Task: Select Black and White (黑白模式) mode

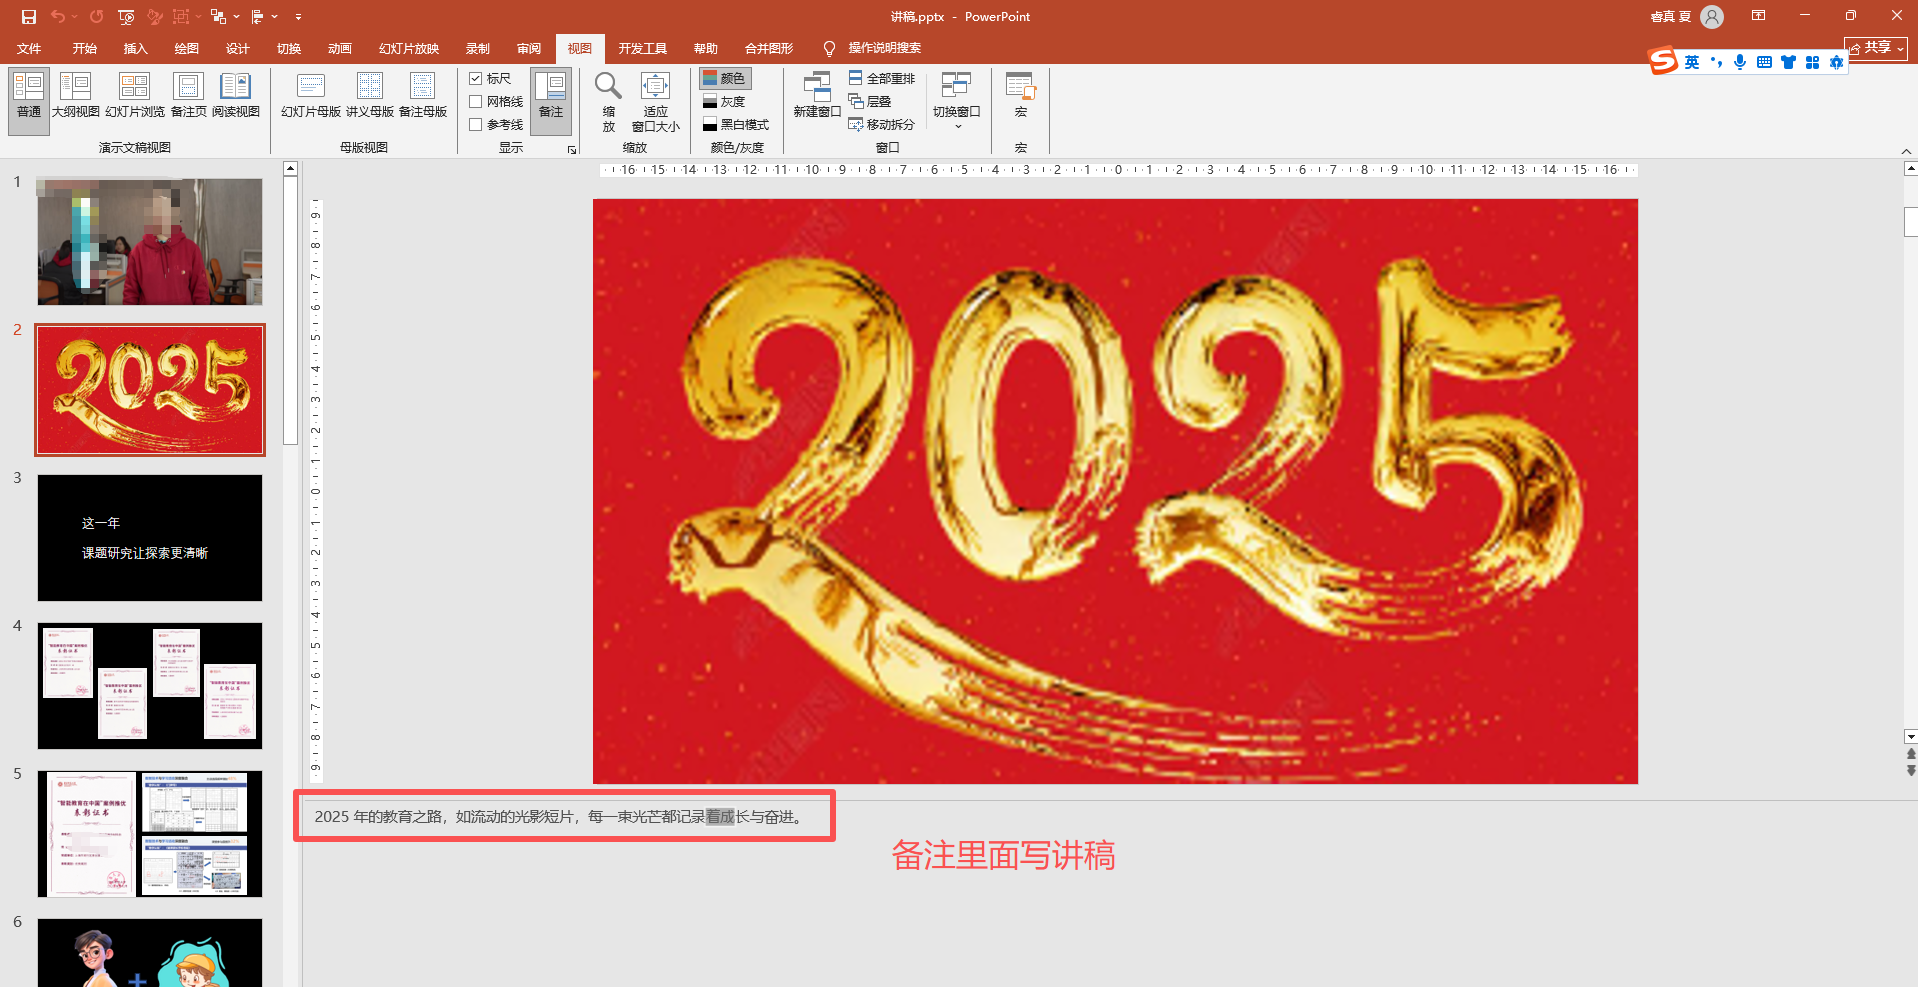Action: click(x=736, y=124)
